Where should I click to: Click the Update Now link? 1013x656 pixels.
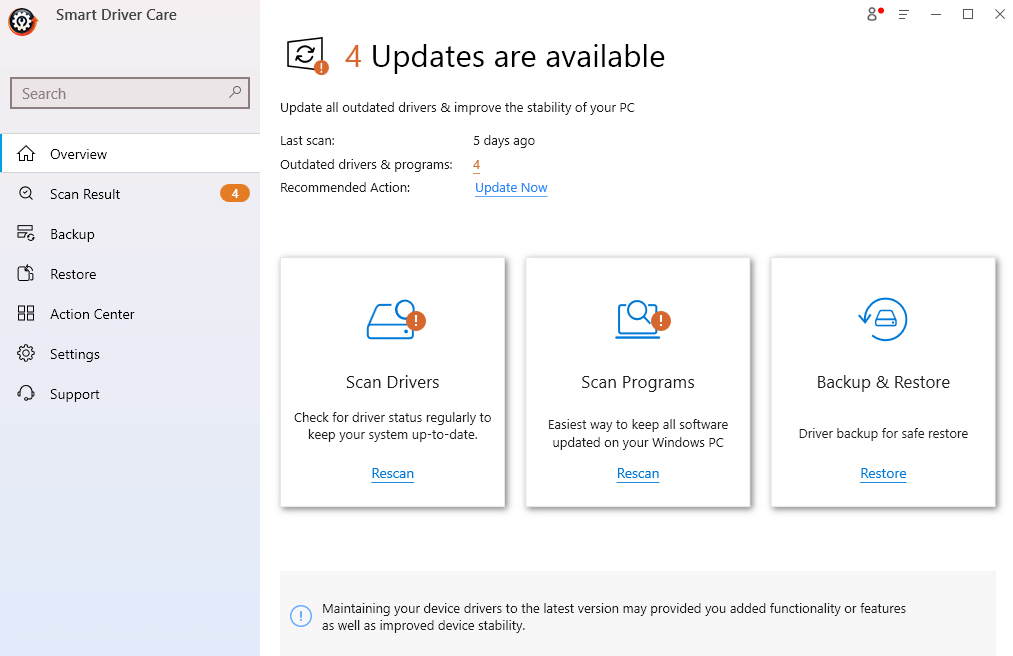pos(511,187)
